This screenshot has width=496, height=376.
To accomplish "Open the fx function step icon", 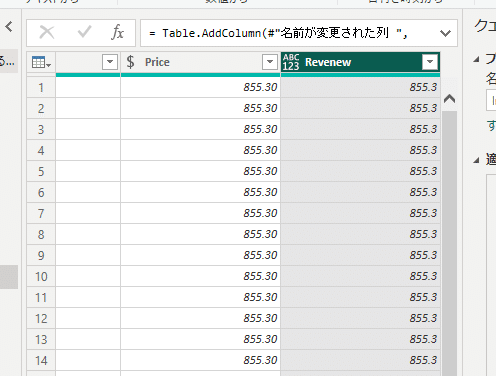I will coord(117,33).
